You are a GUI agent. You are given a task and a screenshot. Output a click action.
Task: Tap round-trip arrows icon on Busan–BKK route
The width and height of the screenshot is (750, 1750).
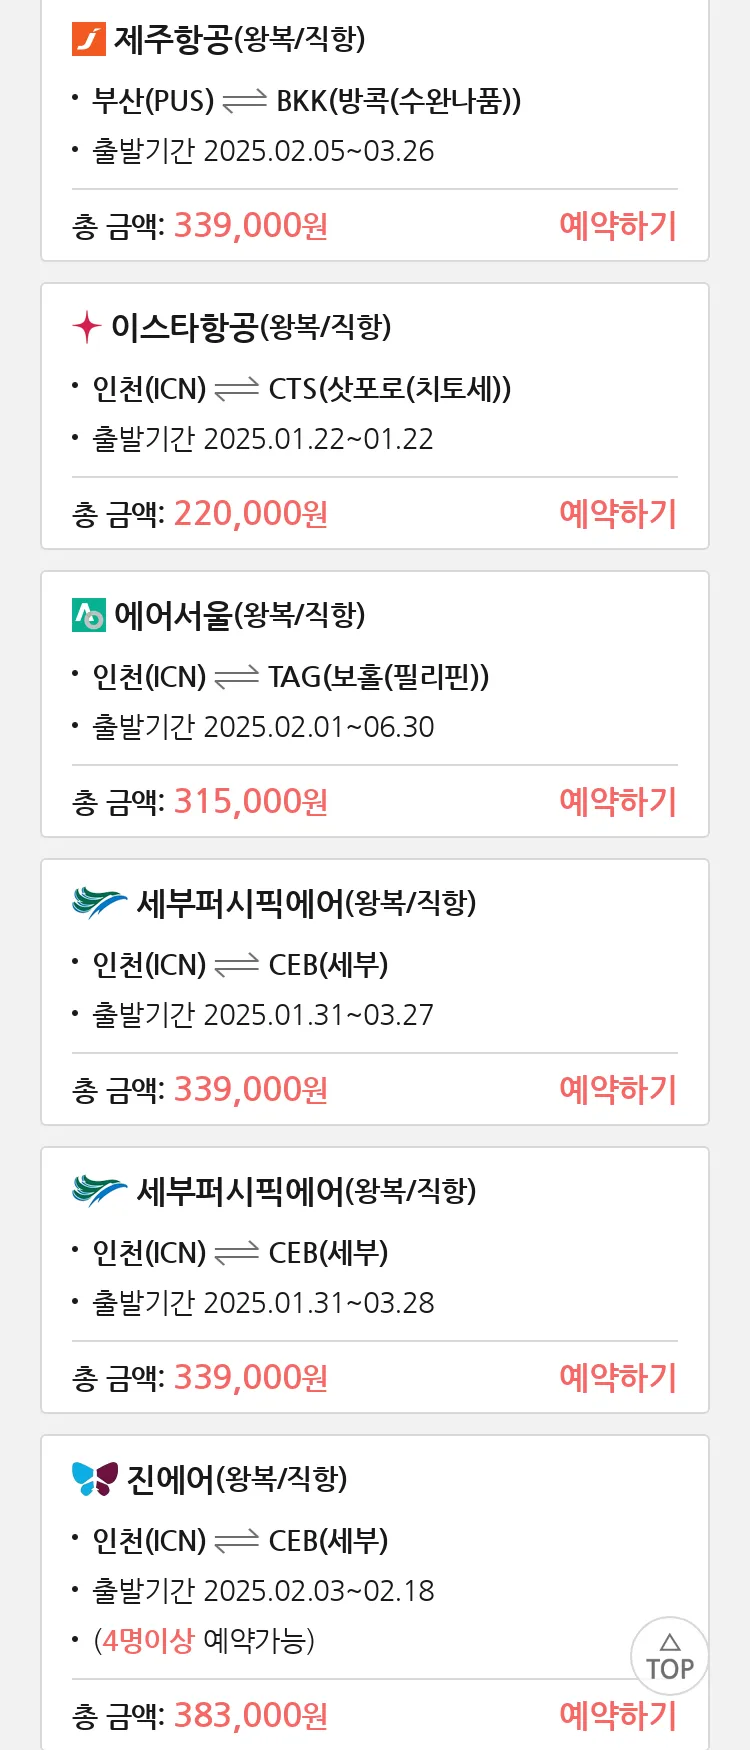click(x=244, y=101)
